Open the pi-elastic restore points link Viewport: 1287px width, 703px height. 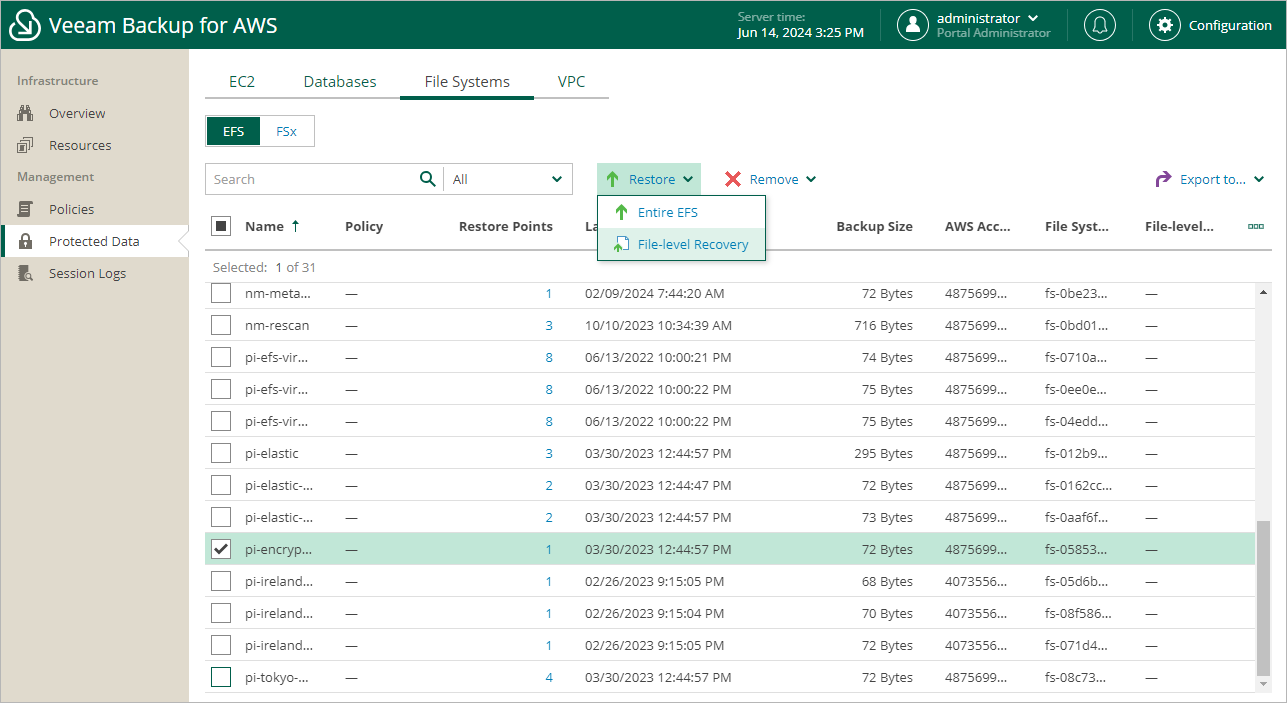(549, 453)
